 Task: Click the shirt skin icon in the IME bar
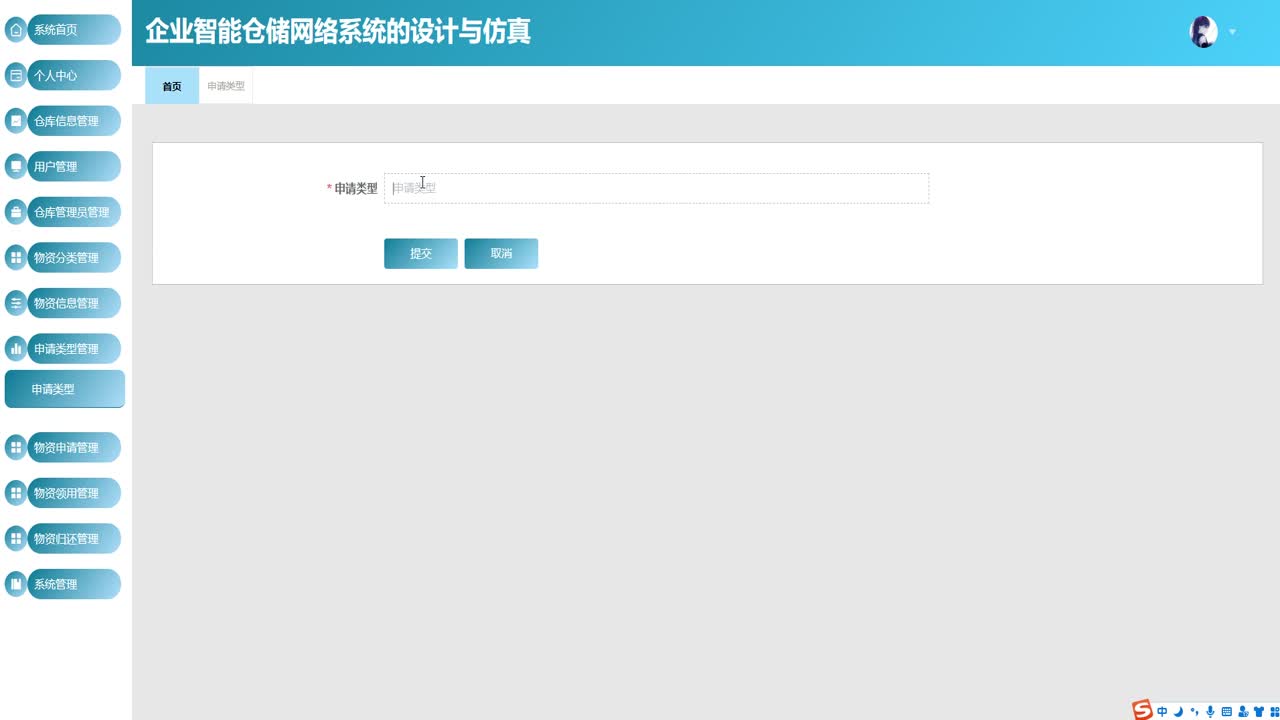point(1259,712)
